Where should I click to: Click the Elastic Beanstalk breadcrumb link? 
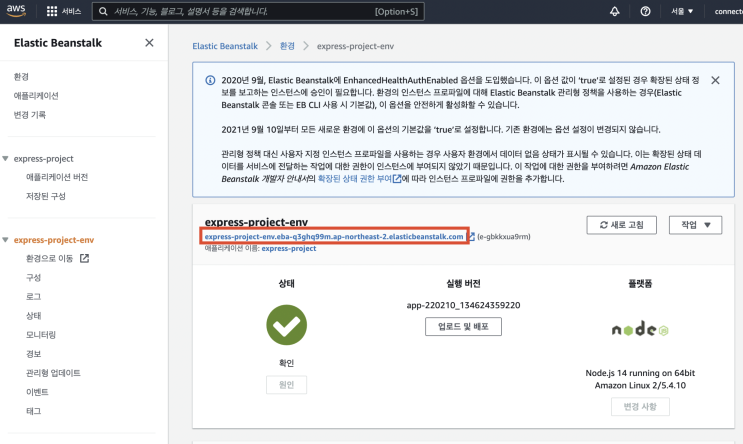[x=225, y=46]
